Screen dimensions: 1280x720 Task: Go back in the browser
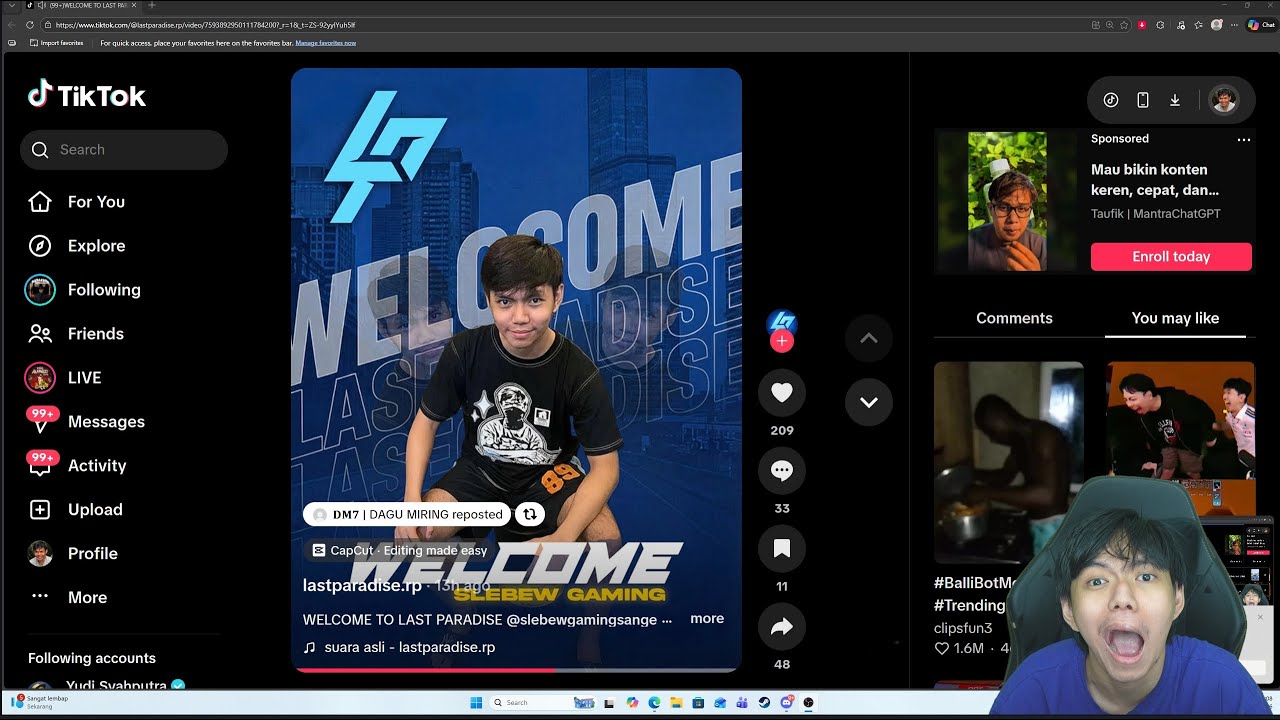click(x=12, y=25)
